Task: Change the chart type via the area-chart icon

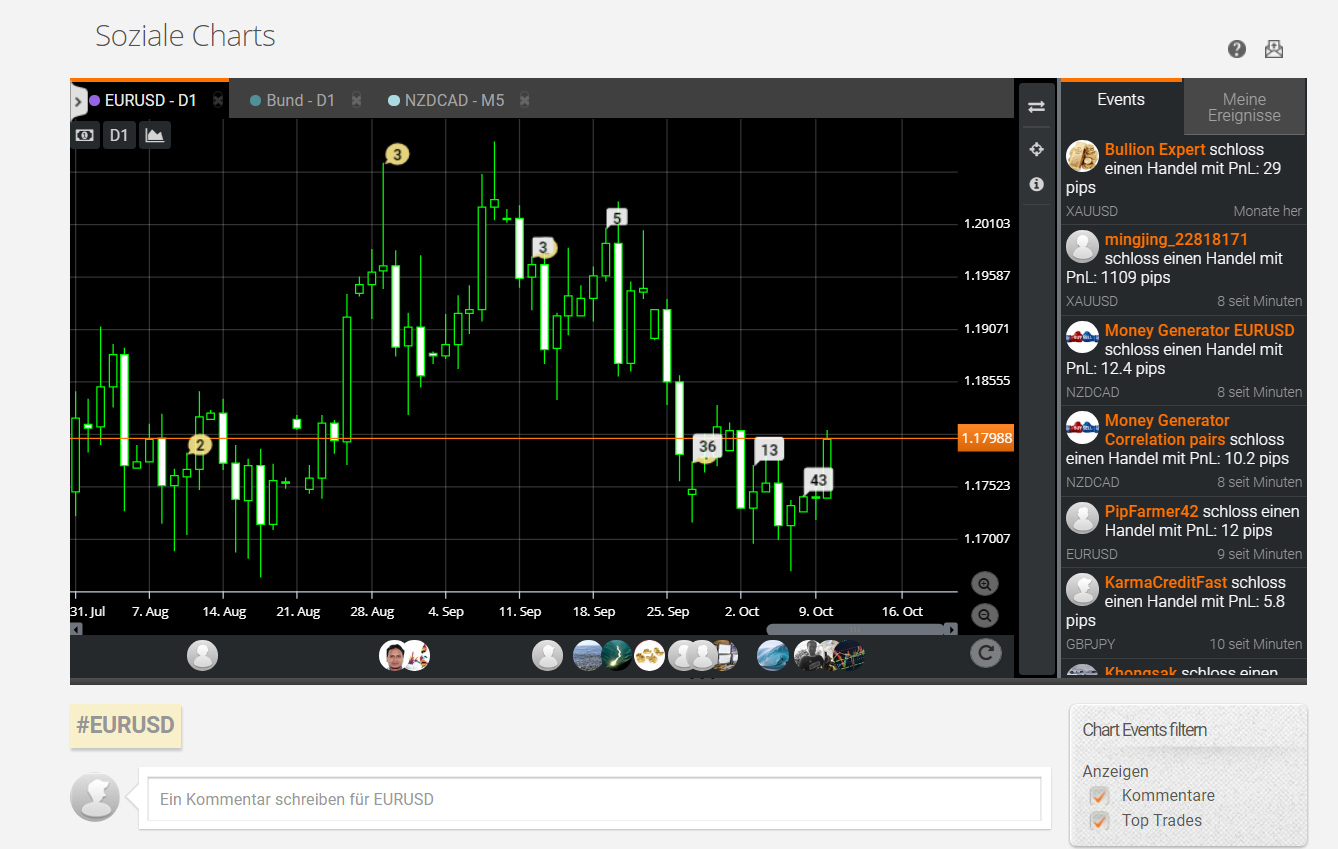Action: [x=155, y=134]
